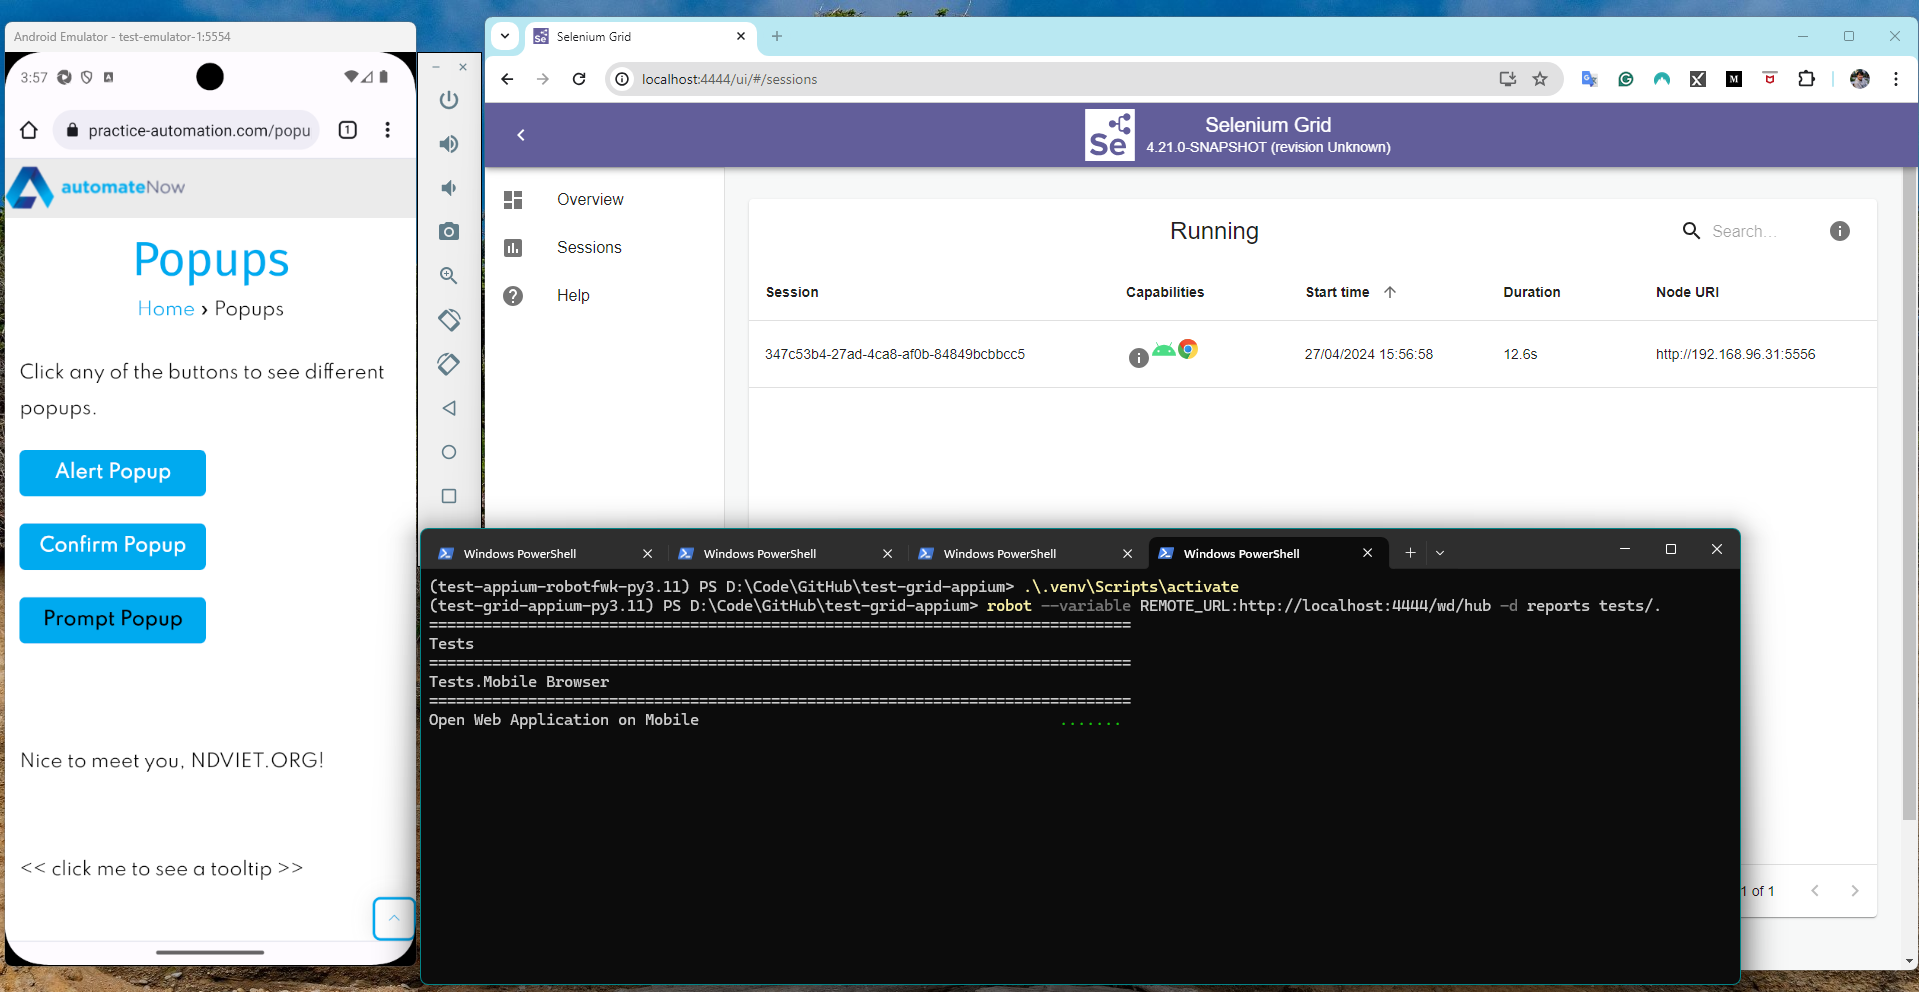
Task: Click the Google Translate extension icon
Action: point(1589,79)
